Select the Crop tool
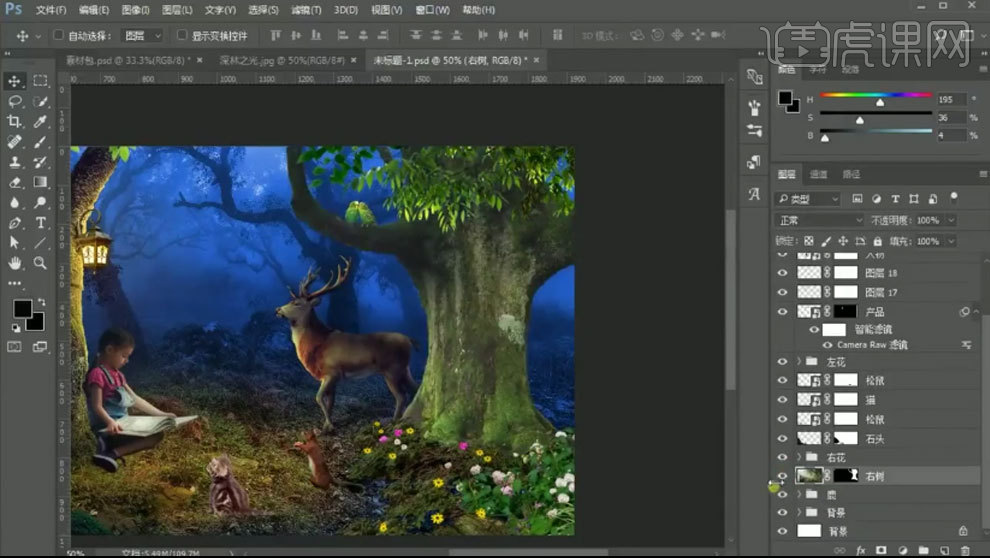This screenshot has height=558, width=990. (x=14, y=121)
